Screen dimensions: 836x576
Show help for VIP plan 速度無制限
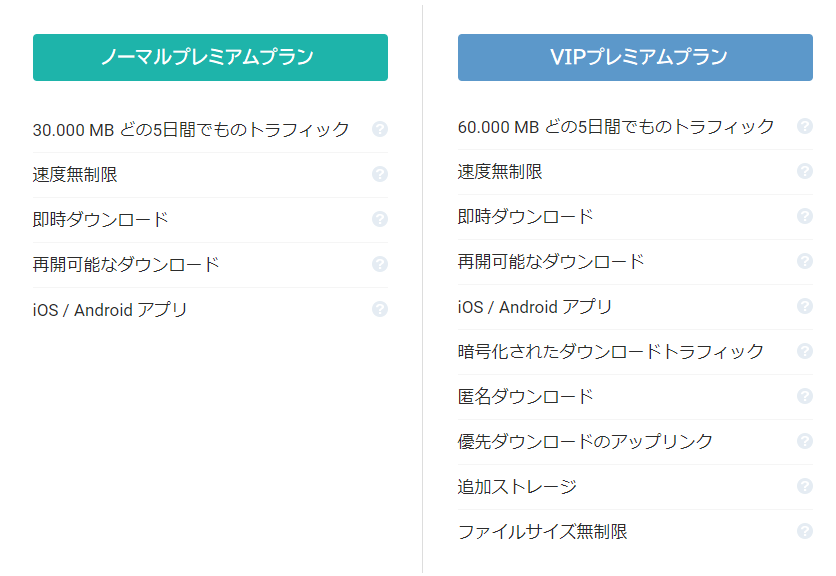(x=805, y=171)
